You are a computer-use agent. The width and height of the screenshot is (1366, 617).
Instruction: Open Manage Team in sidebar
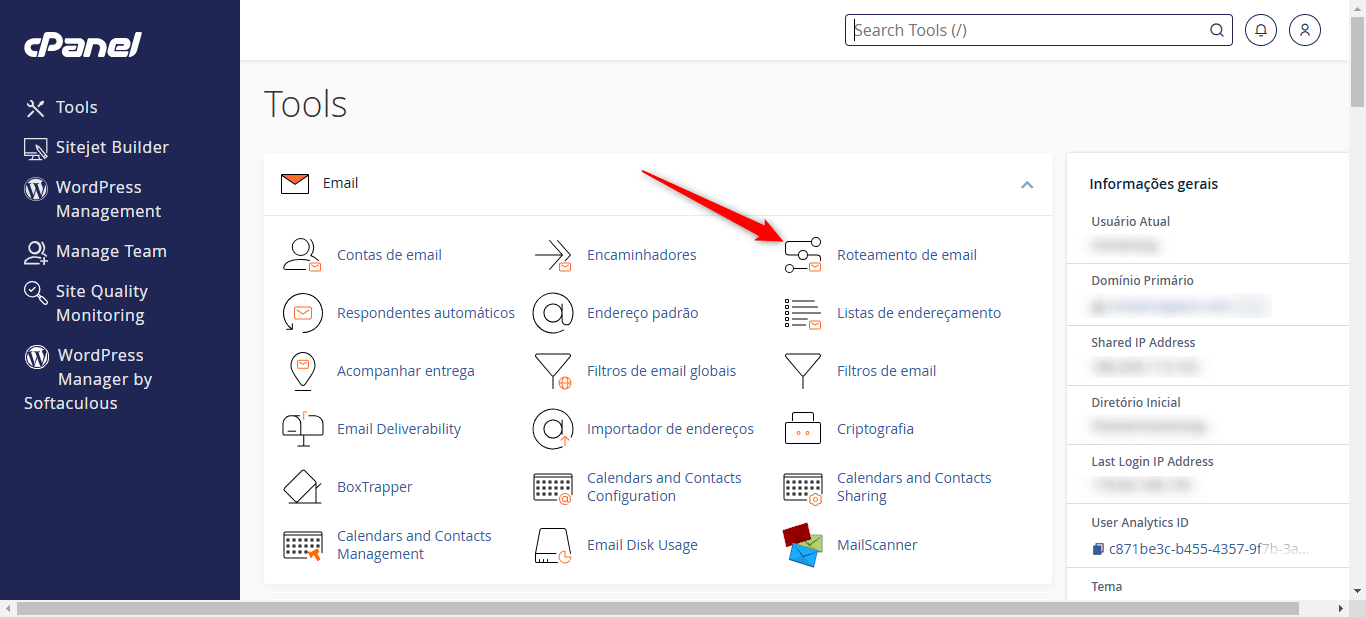pos(95,251)
